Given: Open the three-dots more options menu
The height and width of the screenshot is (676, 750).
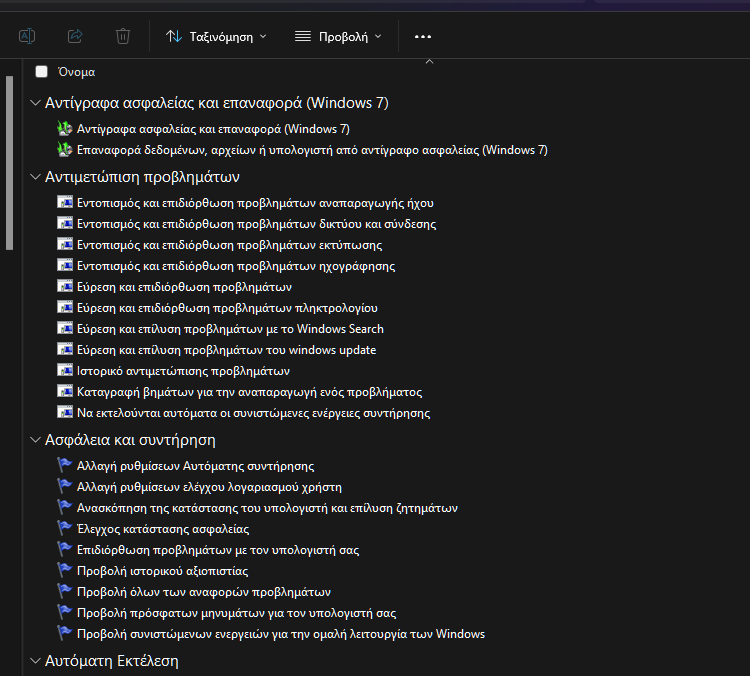Looking at the screenshot, I should tap(423, 37).
